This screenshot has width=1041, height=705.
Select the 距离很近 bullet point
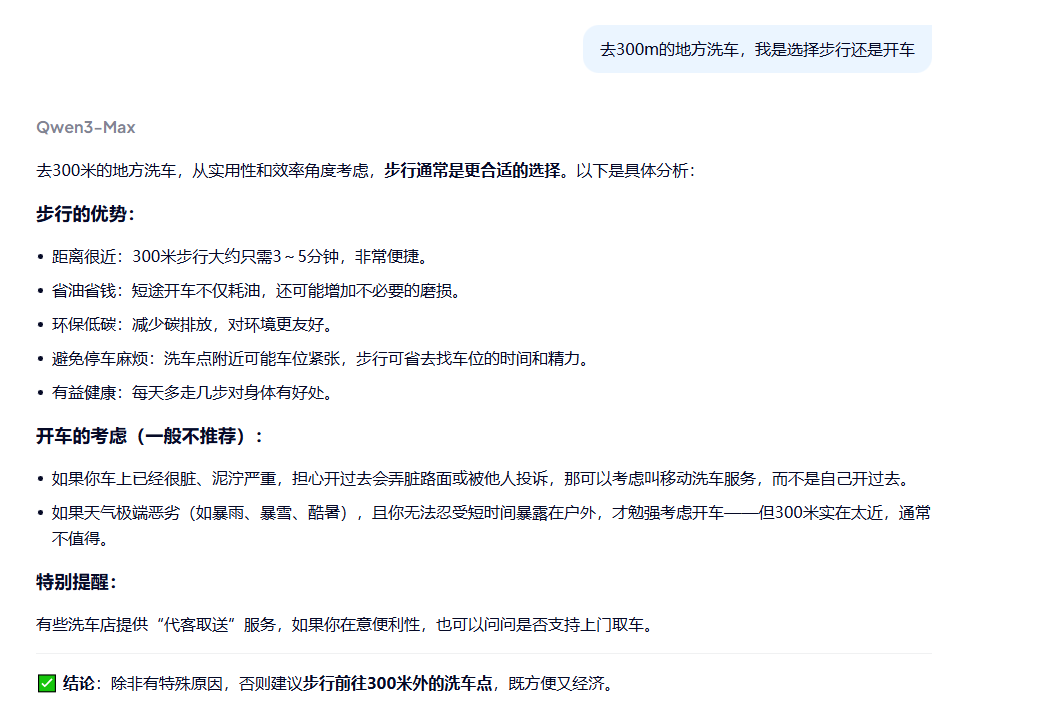tap(240, 256)
